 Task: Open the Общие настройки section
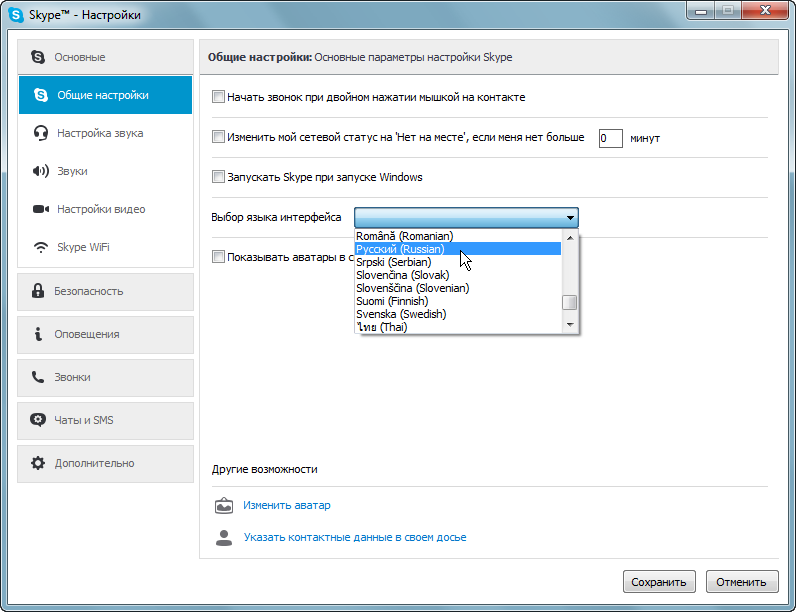tap(104, 95)
